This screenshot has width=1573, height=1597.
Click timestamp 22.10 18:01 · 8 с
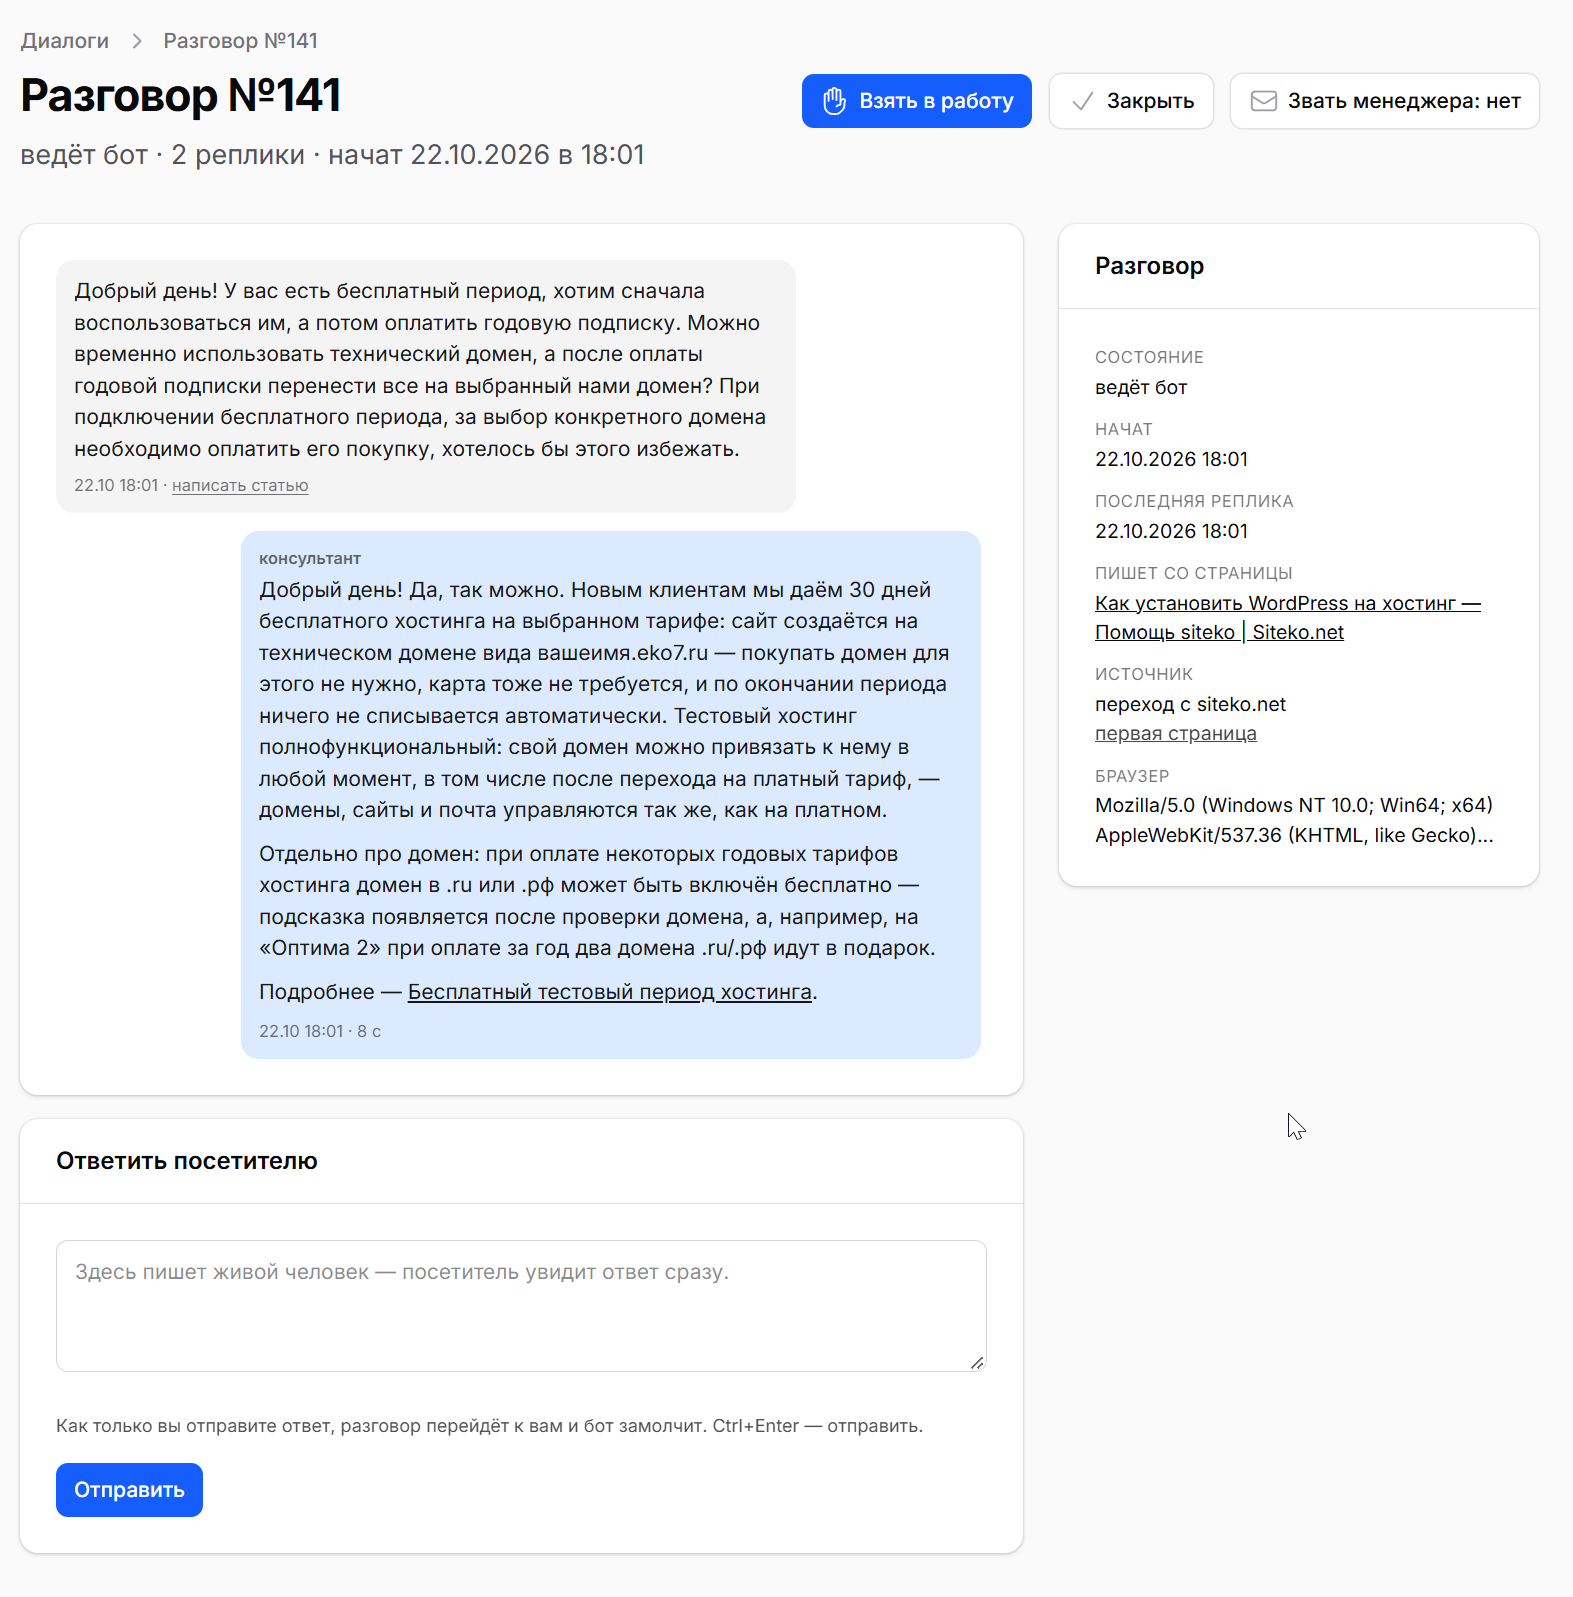coord(320,1031)
